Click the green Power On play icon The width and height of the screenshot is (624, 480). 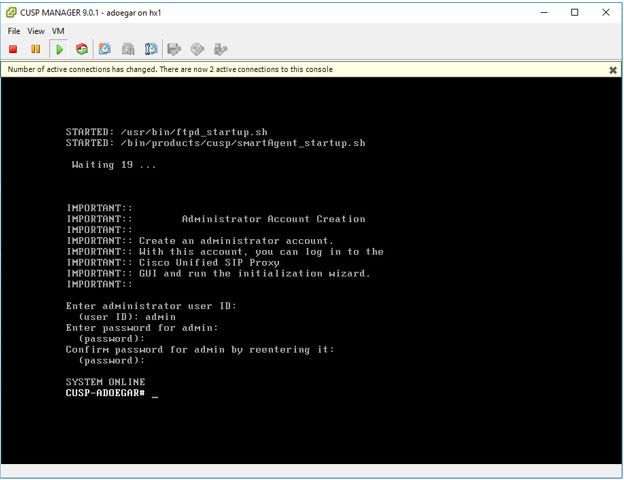[x=59, y=49]
